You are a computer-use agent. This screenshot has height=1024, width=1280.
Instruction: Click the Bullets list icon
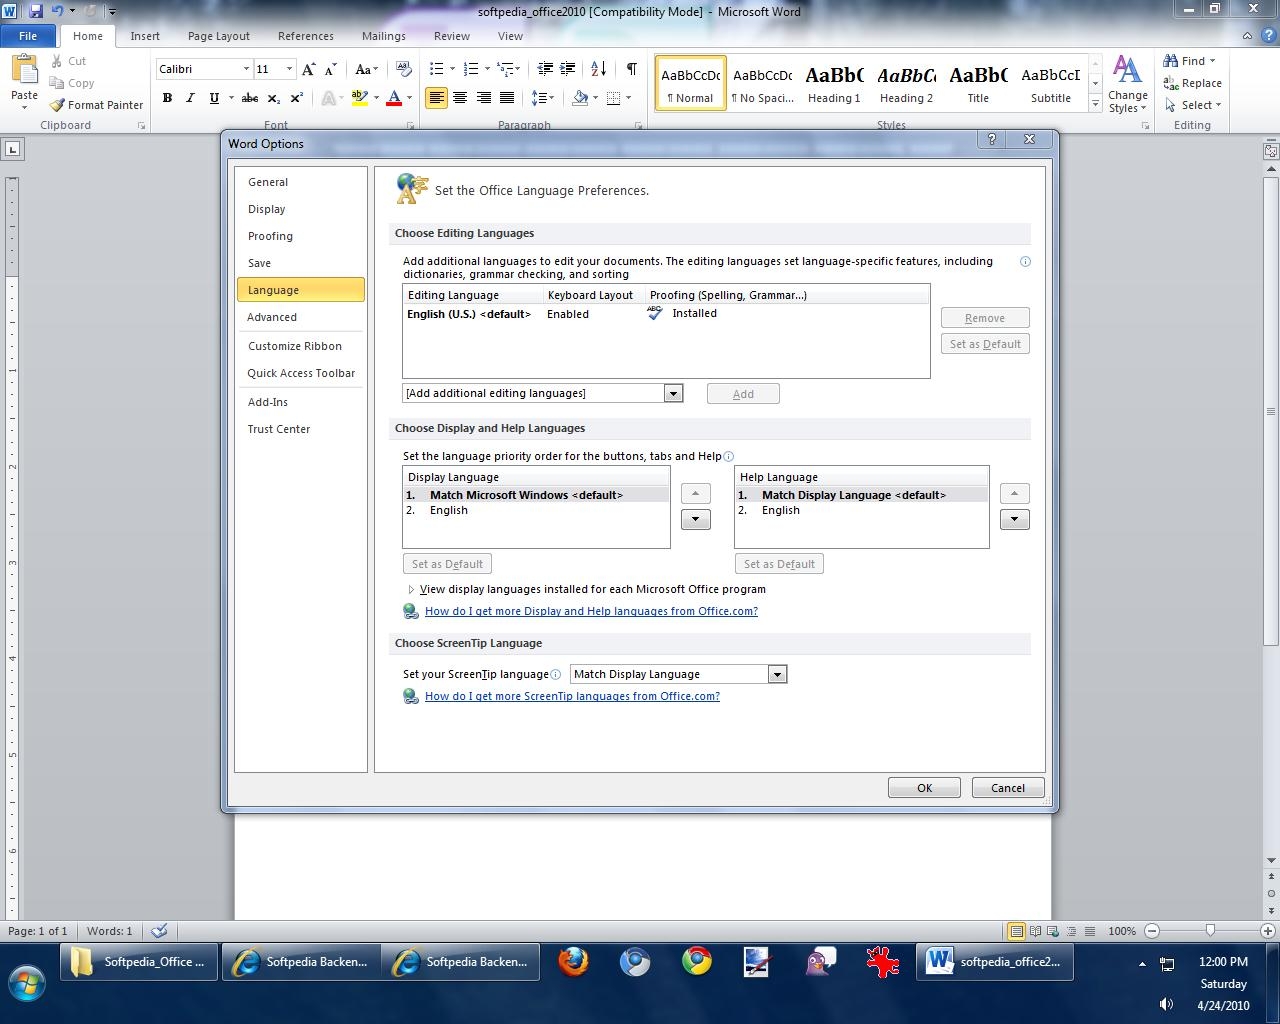436,69
